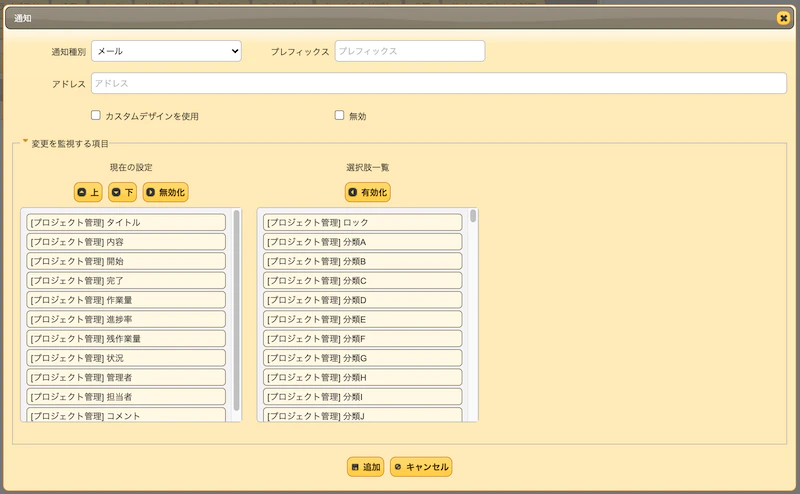Select [プロジェクト管理] 分類G option

click(363, 358)
